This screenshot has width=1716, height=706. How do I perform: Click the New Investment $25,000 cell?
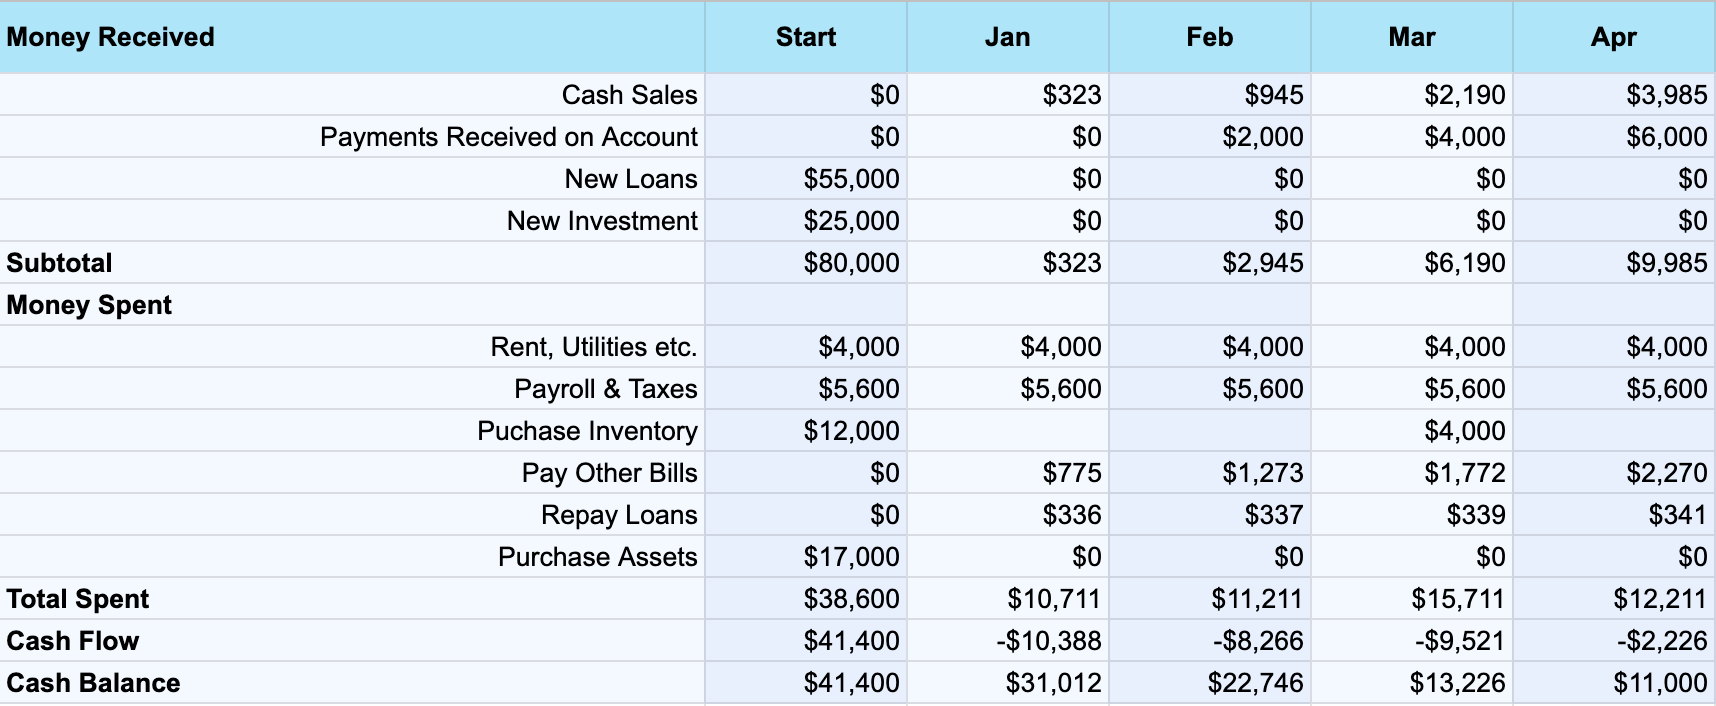coord(851,221)
